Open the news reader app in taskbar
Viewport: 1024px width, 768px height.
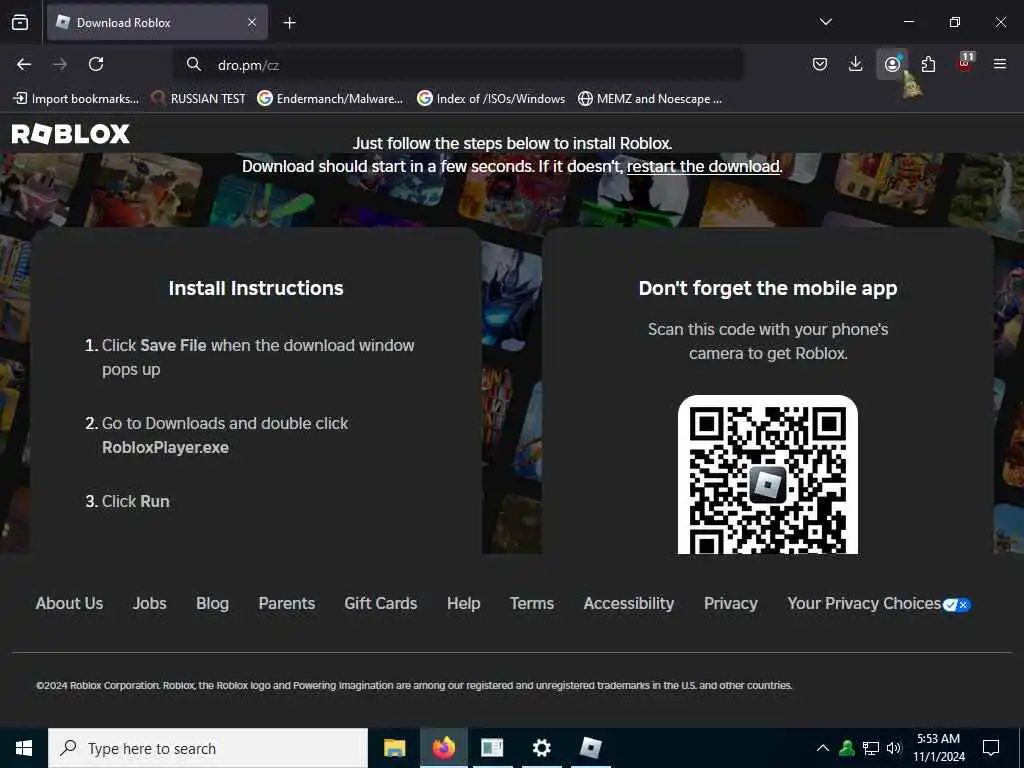(x=492, y=748)
